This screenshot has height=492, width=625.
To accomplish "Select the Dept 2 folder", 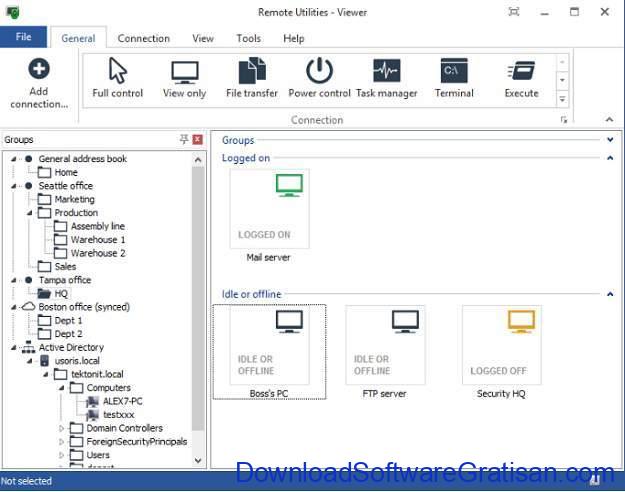I will (x=60, y=334).
